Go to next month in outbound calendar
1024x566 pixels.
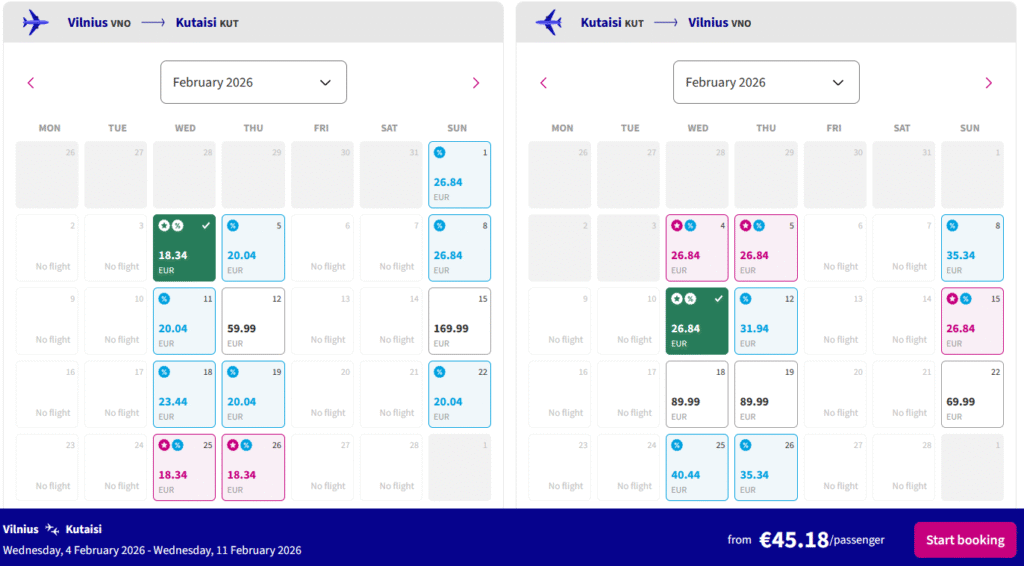click(475, 83)
